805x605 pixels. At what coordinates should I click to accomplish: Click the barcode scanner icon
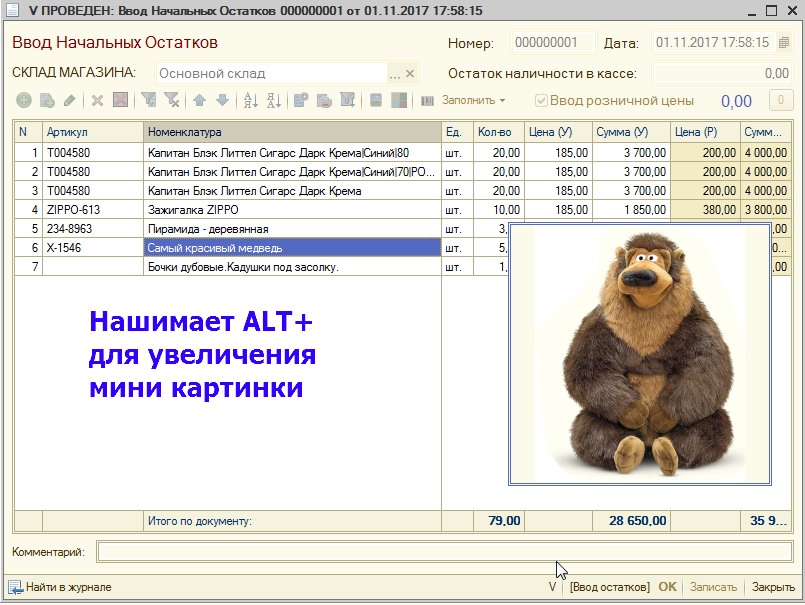click(x=428, y=101)
